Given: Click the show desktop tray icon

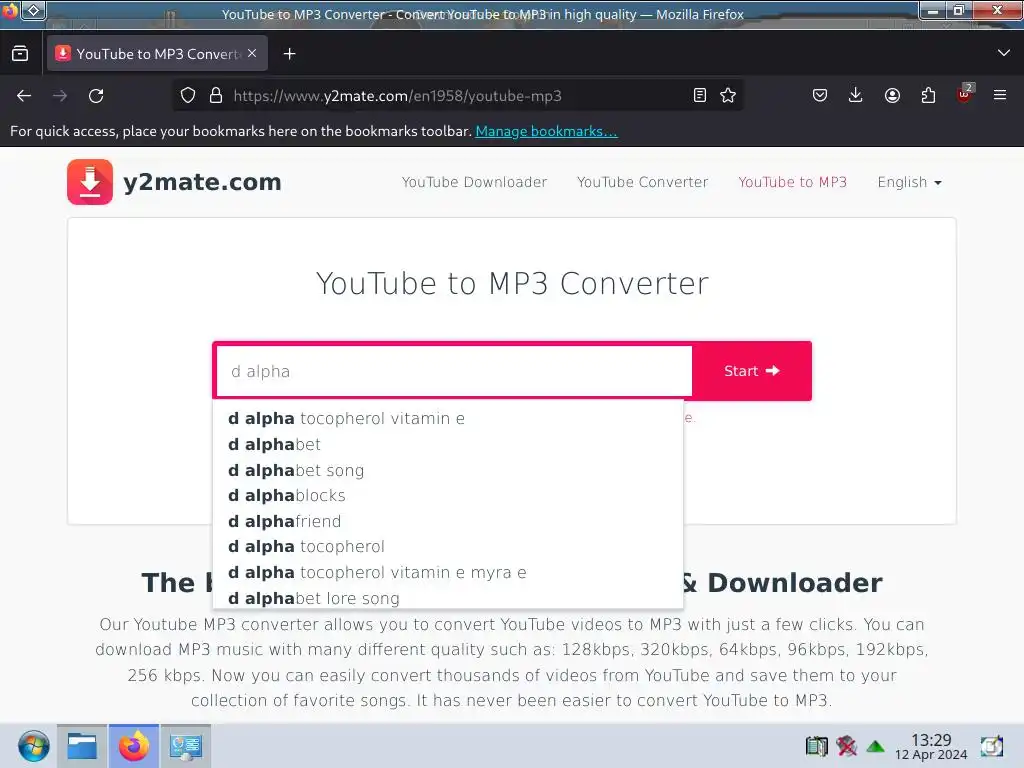Looking at the screenshot, I should tap(991, 746).
